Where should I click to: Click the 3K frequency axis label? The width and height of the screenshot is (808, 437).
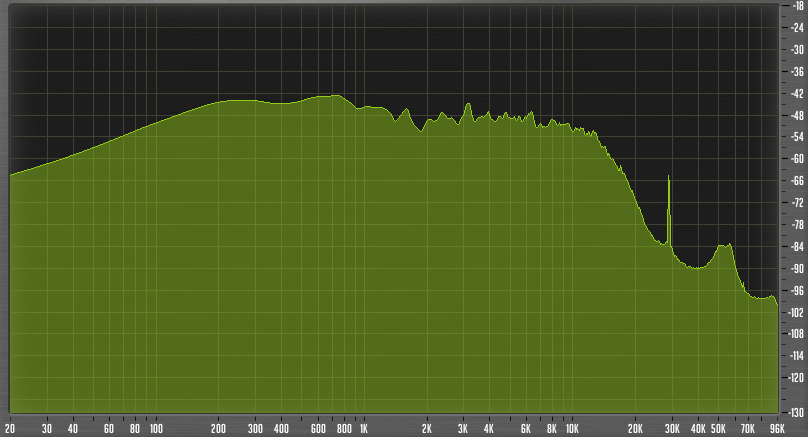tap(463, 429)
